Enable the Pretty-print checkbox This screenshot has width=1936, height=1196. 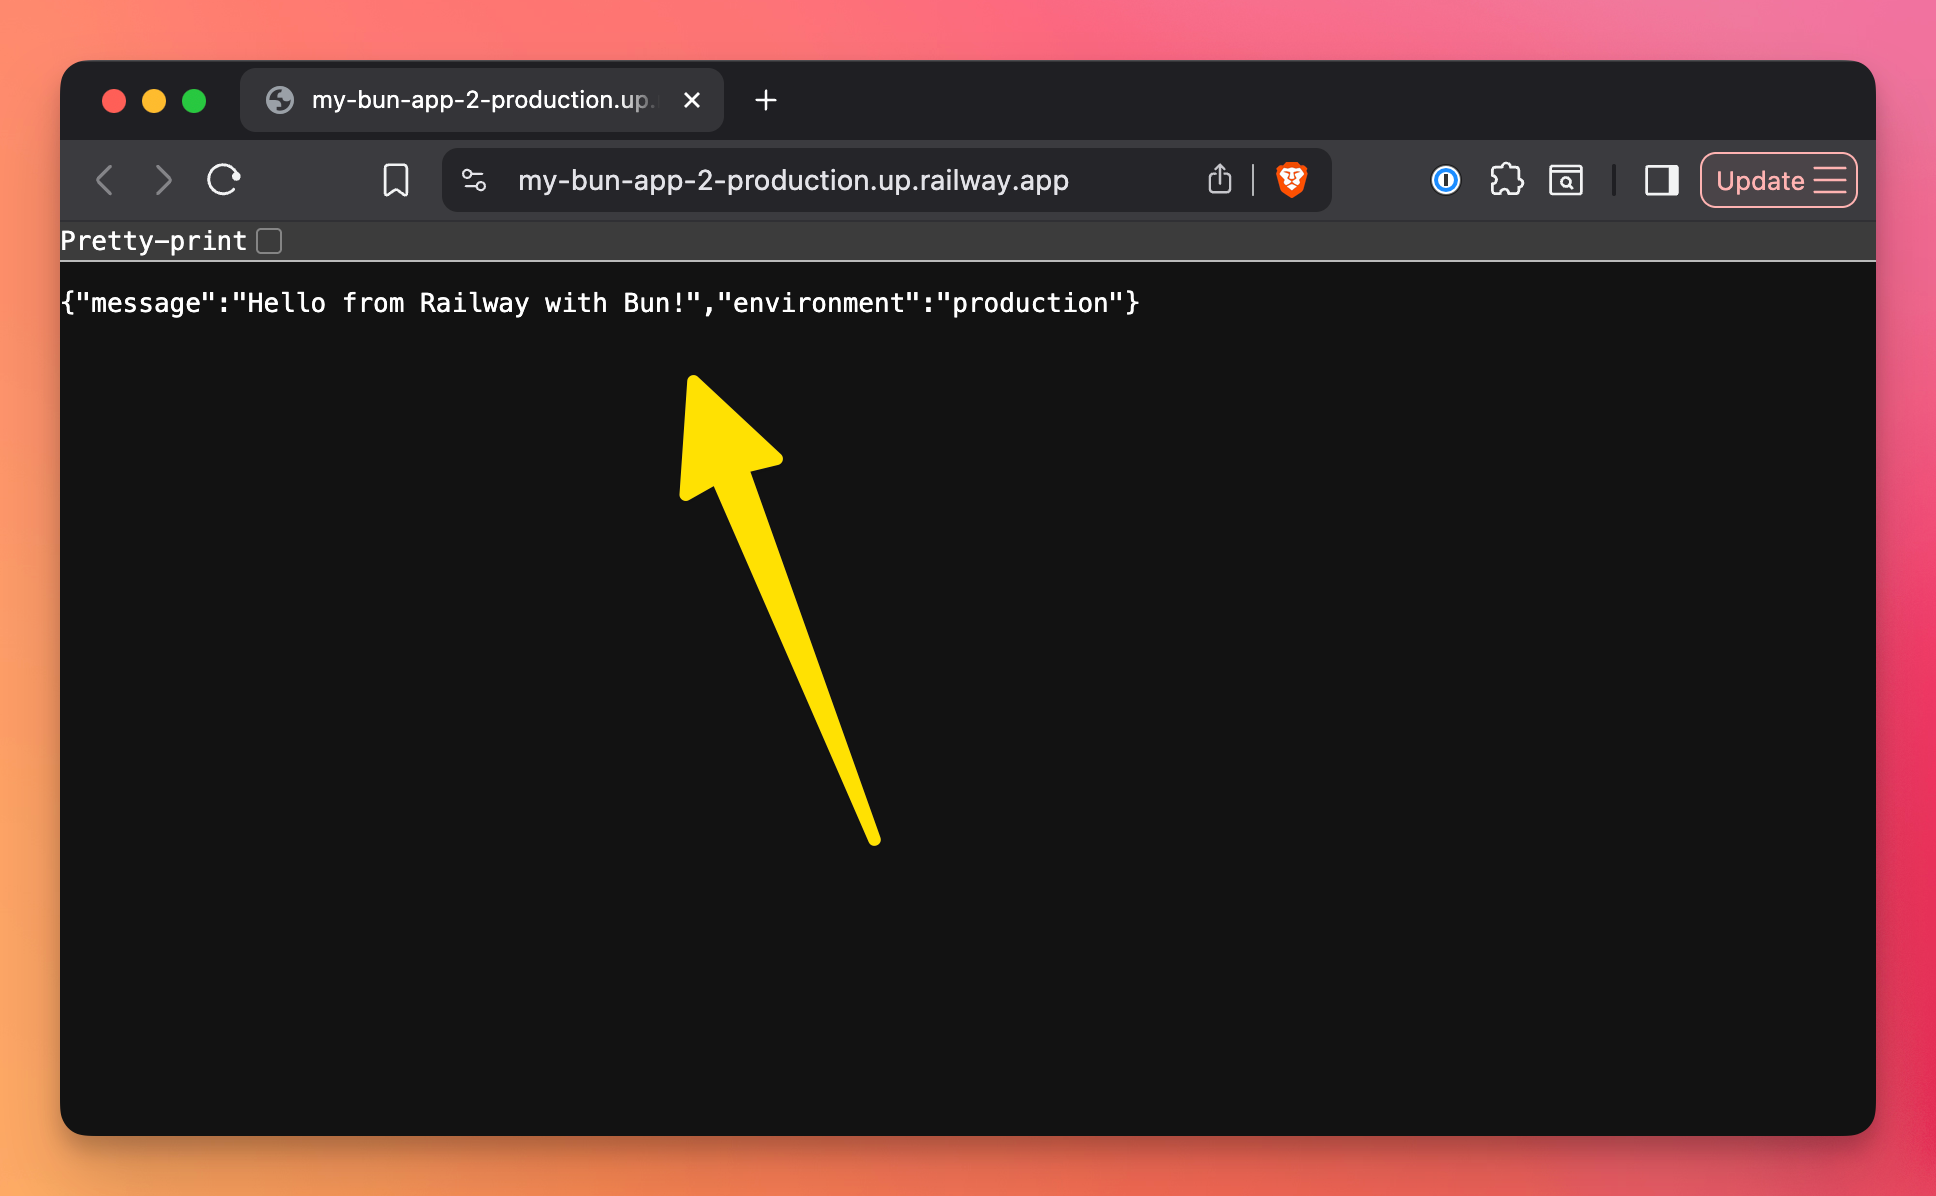point(269,241)
